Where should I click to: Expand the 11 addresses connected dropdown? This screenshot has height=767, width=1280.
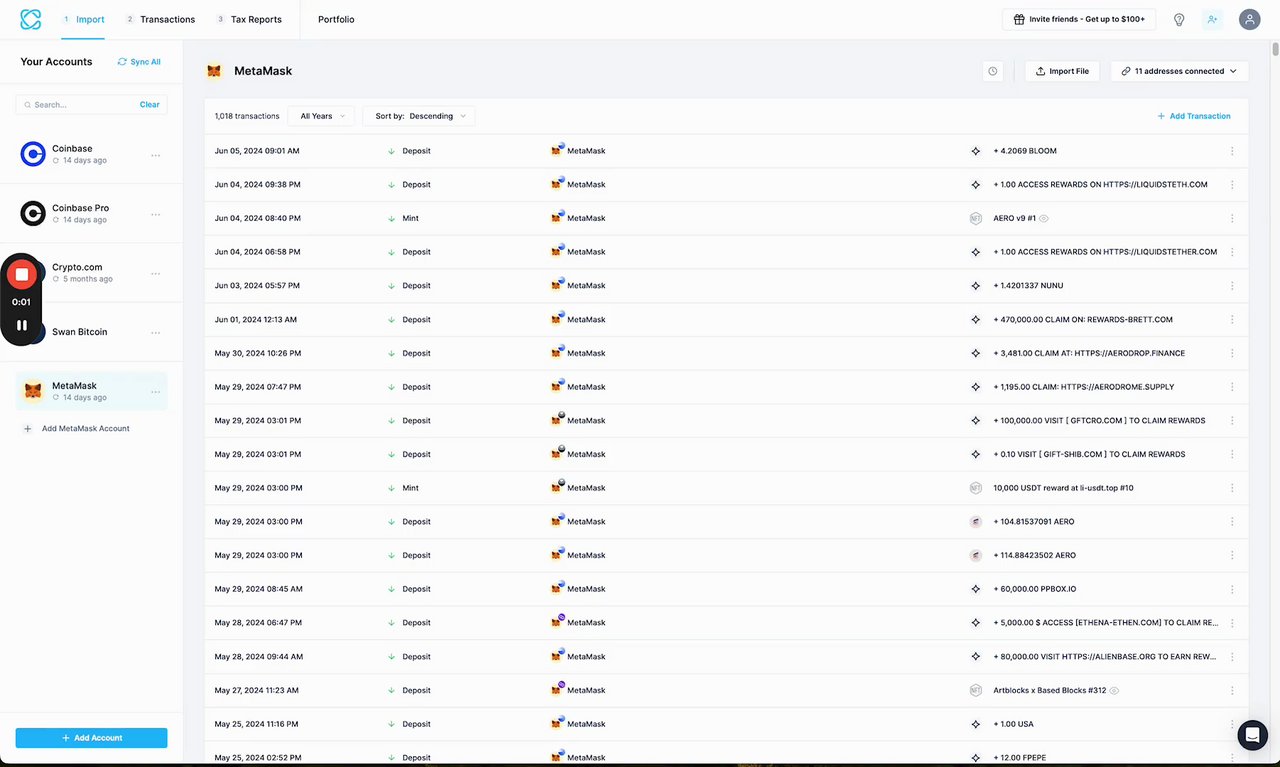pyautogui.click(x=1179, y=71)
